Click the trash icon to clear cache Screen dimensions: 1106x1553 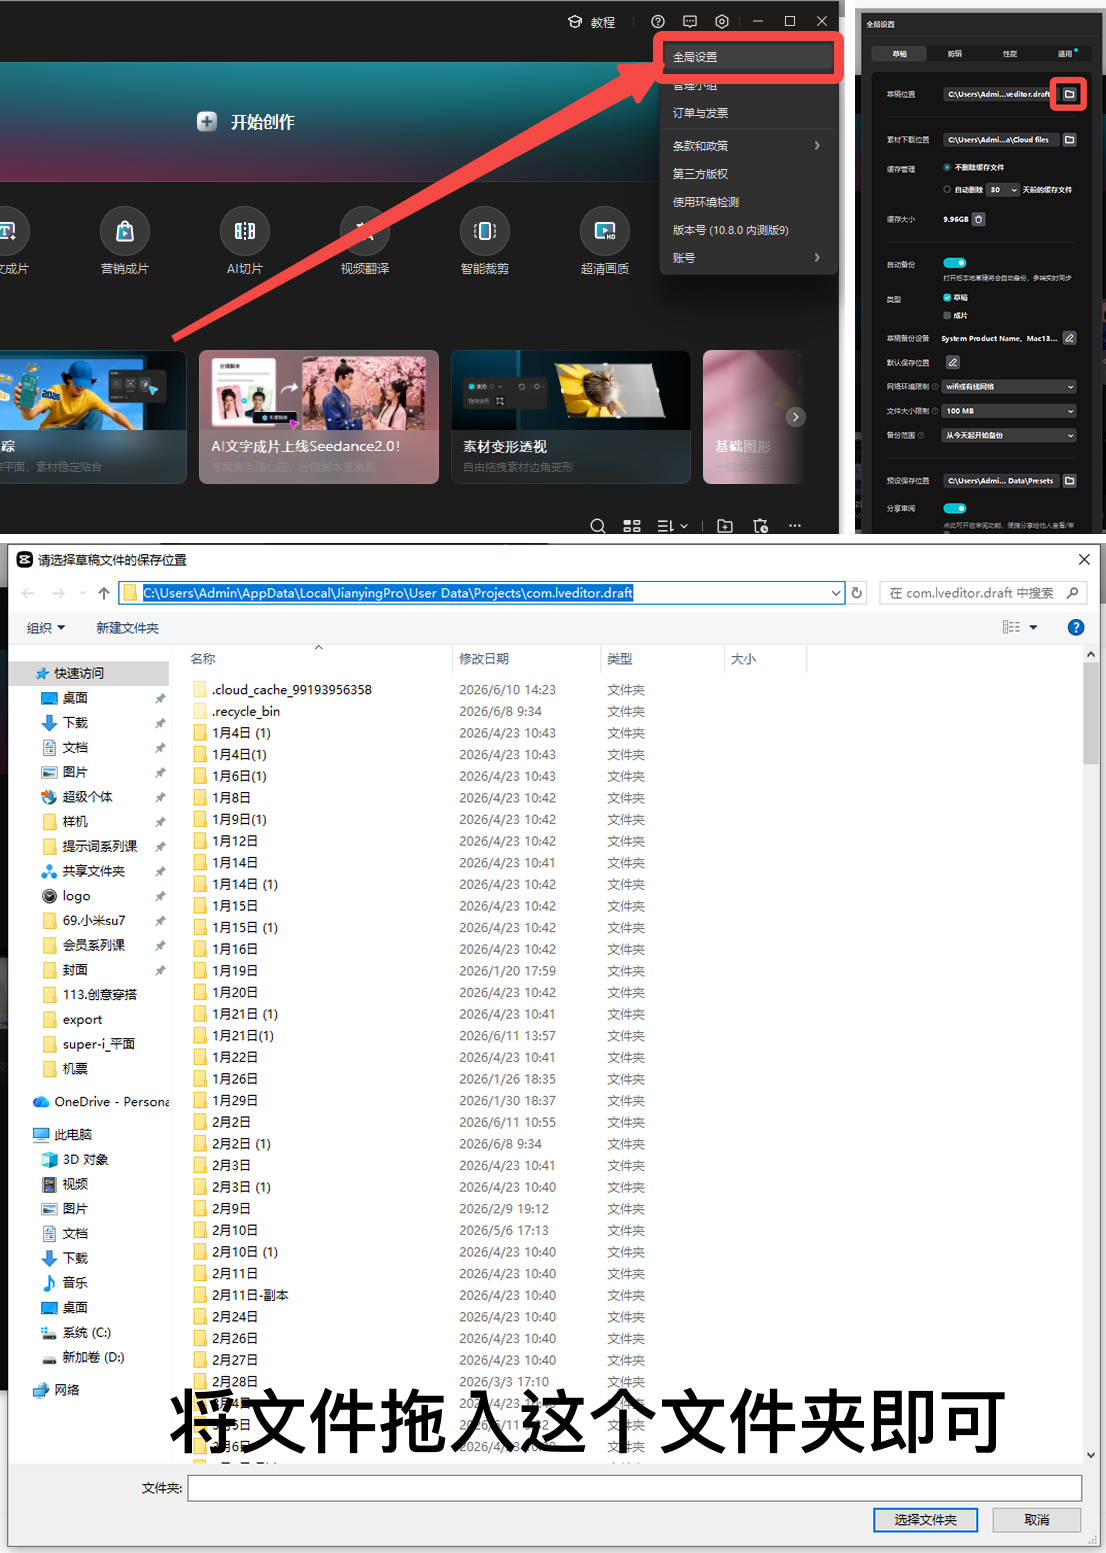click(x=979, y=219)
